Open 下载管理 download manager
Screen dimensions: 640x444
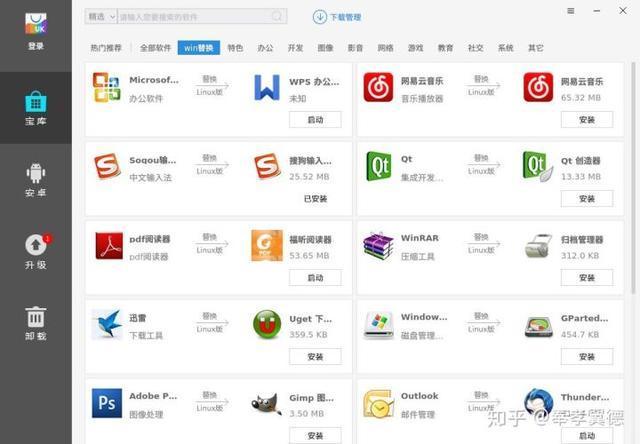click(337, 17)
